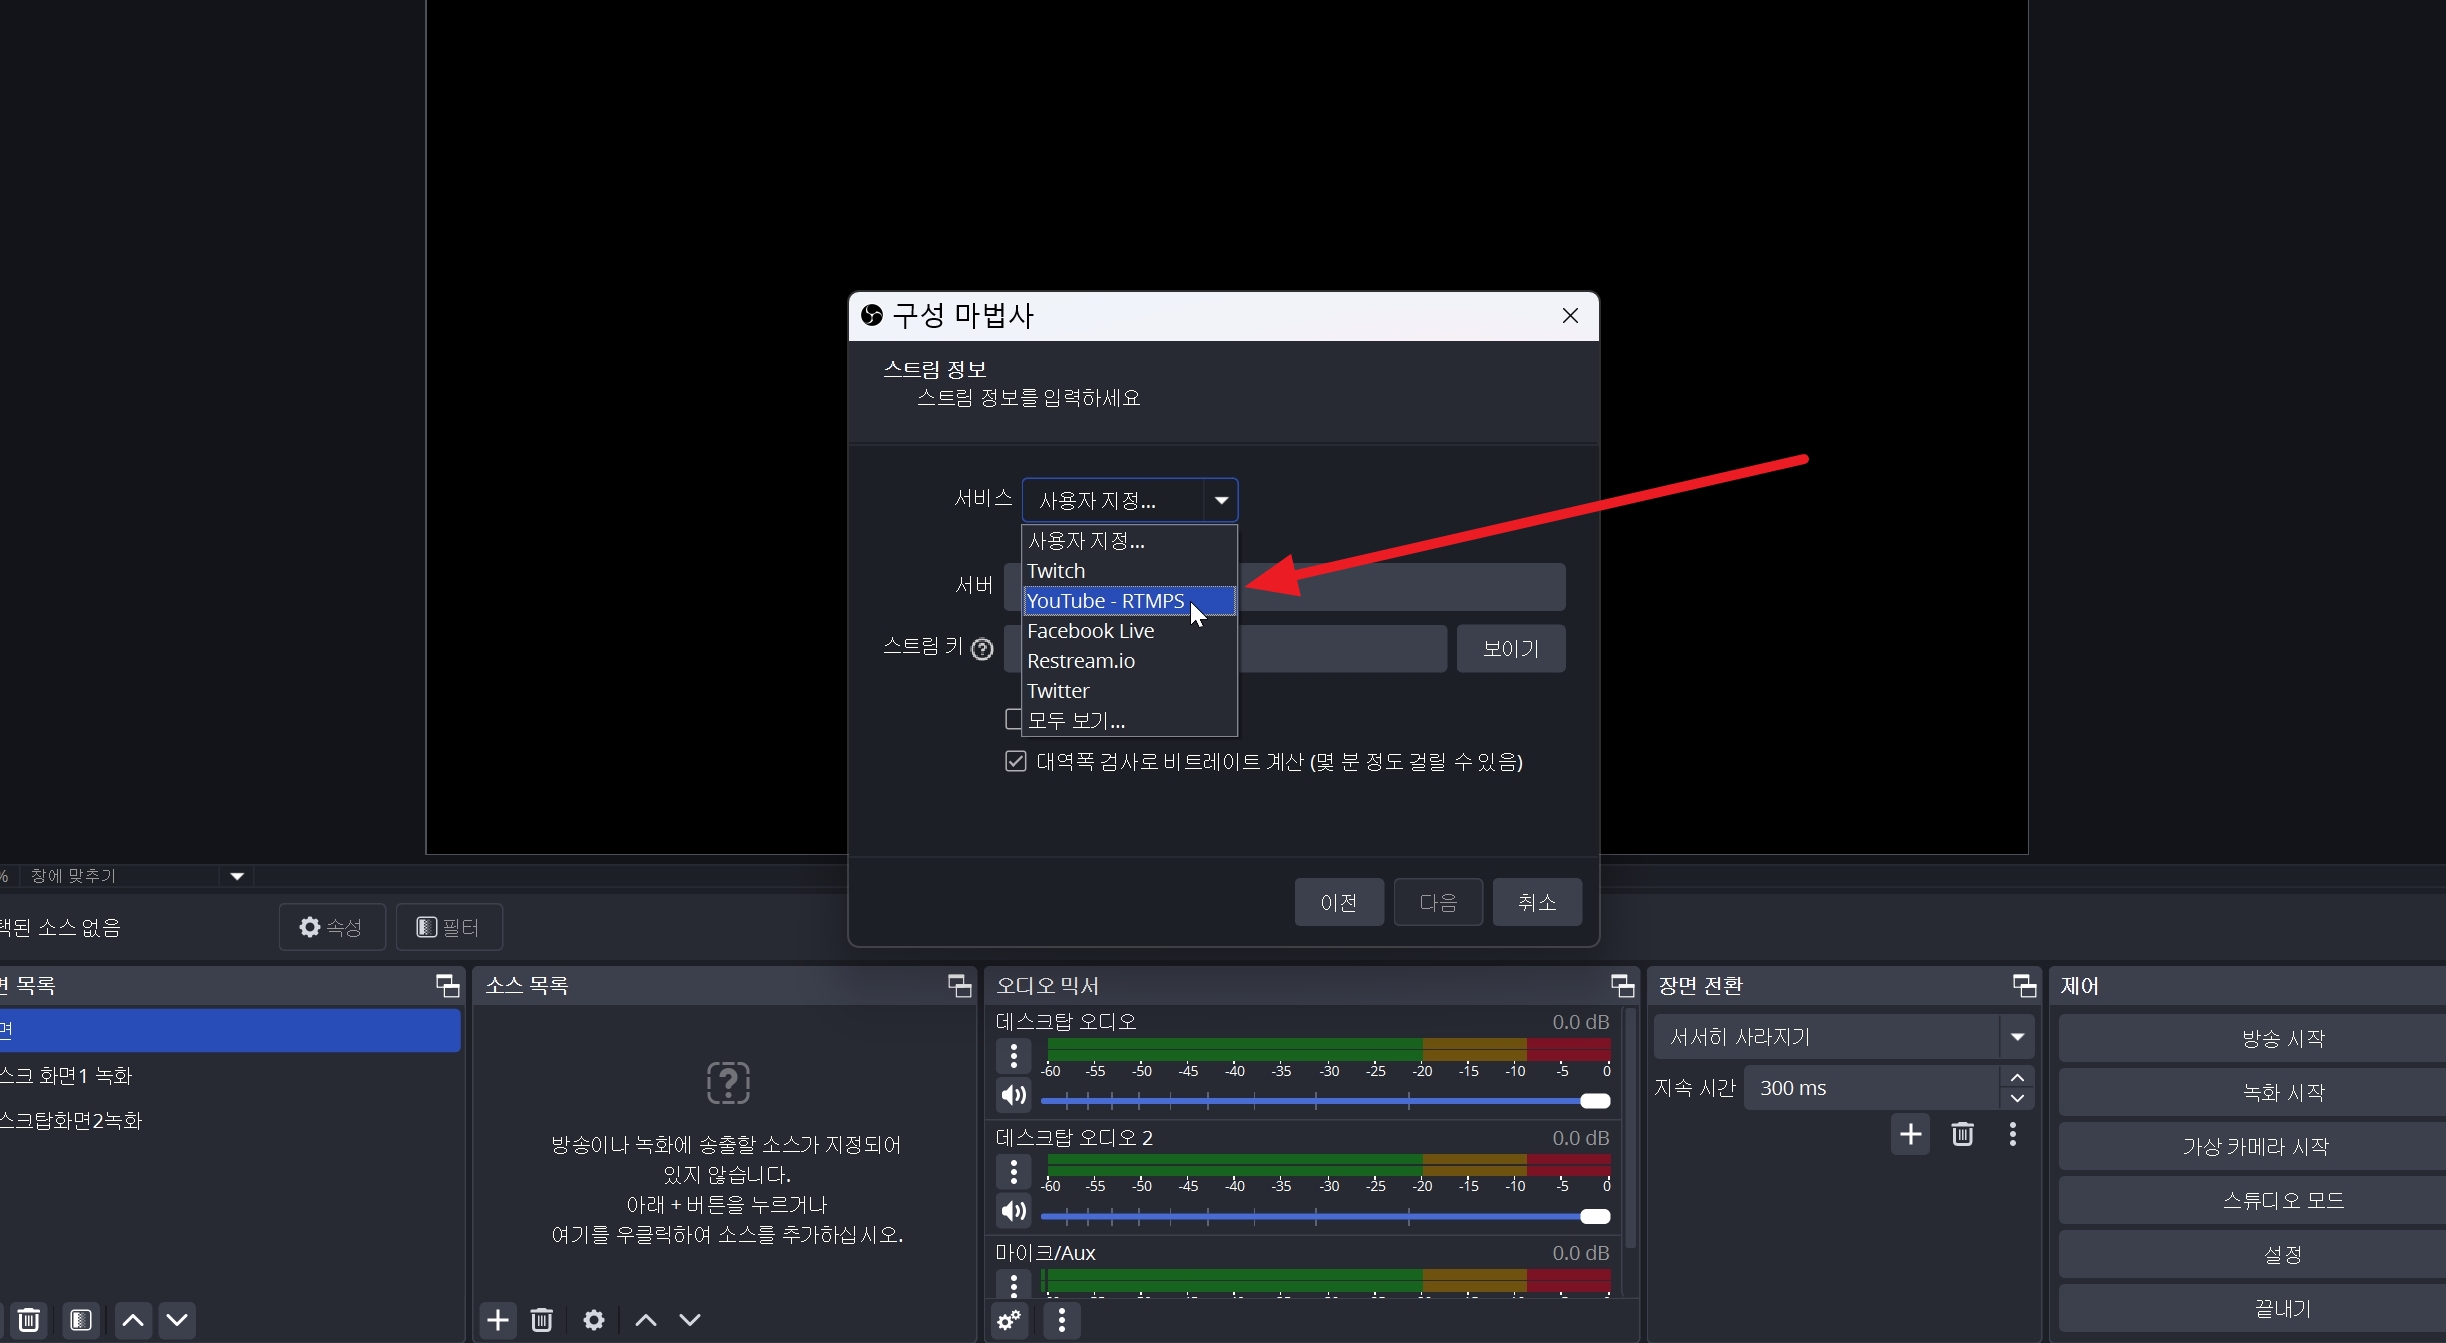Click stream key help question icon
Screen dimensions: 2446x1343
click(x=982, y=650)
